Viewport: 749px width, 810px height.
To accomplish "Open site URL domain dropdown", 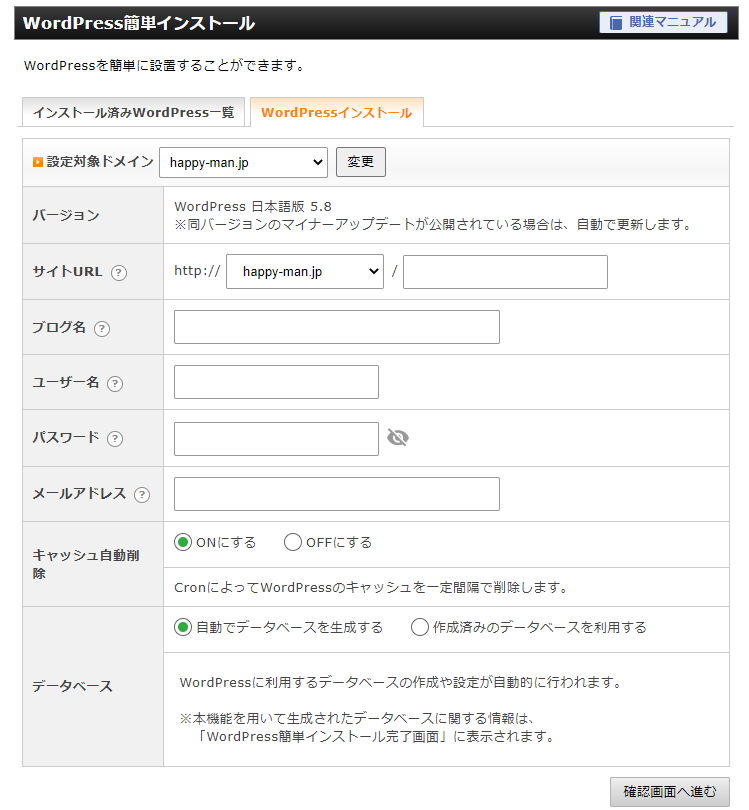I will pyautogui.click(x=305, y=272).
